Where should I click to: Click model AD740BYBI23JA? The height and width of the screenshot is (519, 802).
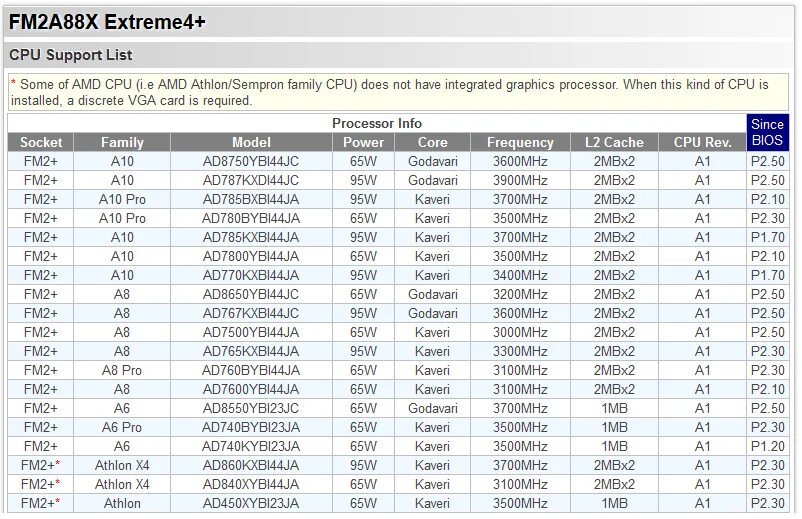pos(251,427)
